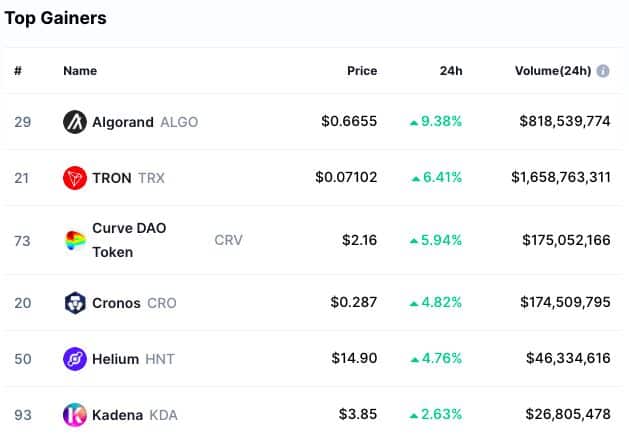The image size is (629, 442).
Task: Open the Algorand ALGO coin page
Action: [x=123, y=122]
